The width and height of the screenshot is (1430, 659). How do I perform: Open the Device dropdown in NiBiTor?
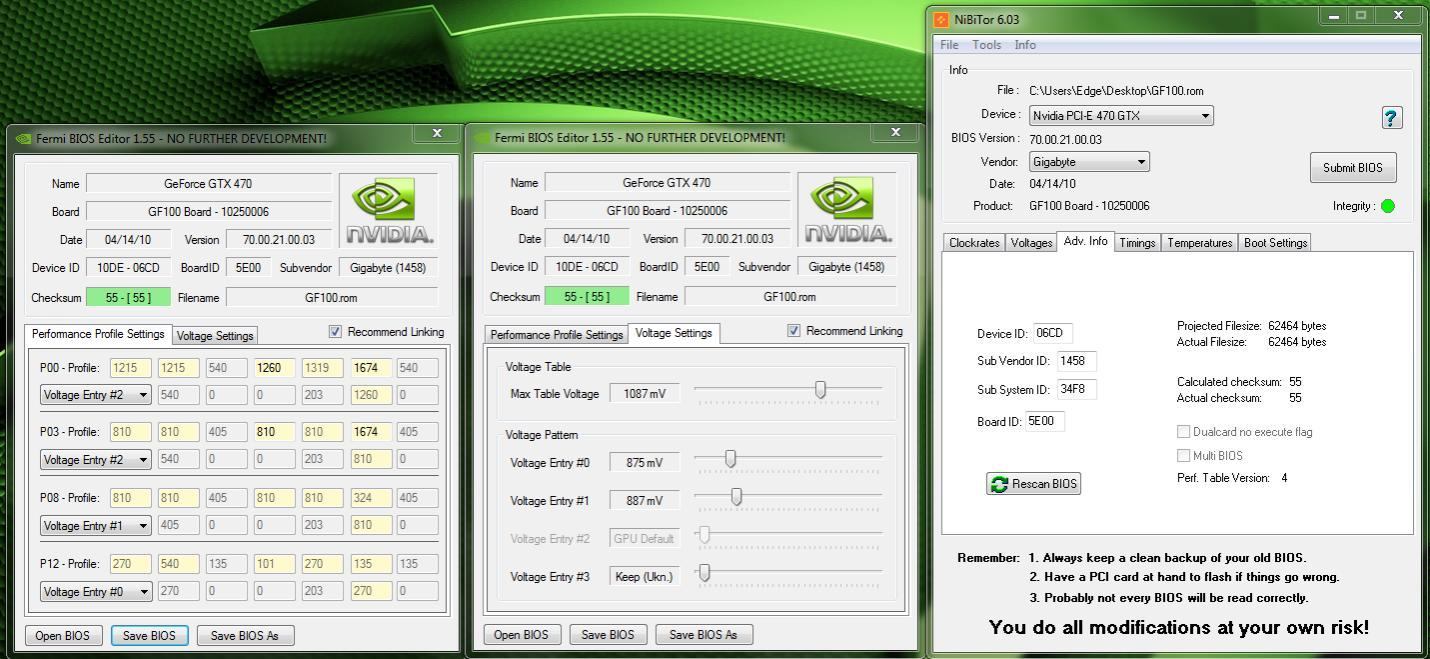[x=1121, y=116]
